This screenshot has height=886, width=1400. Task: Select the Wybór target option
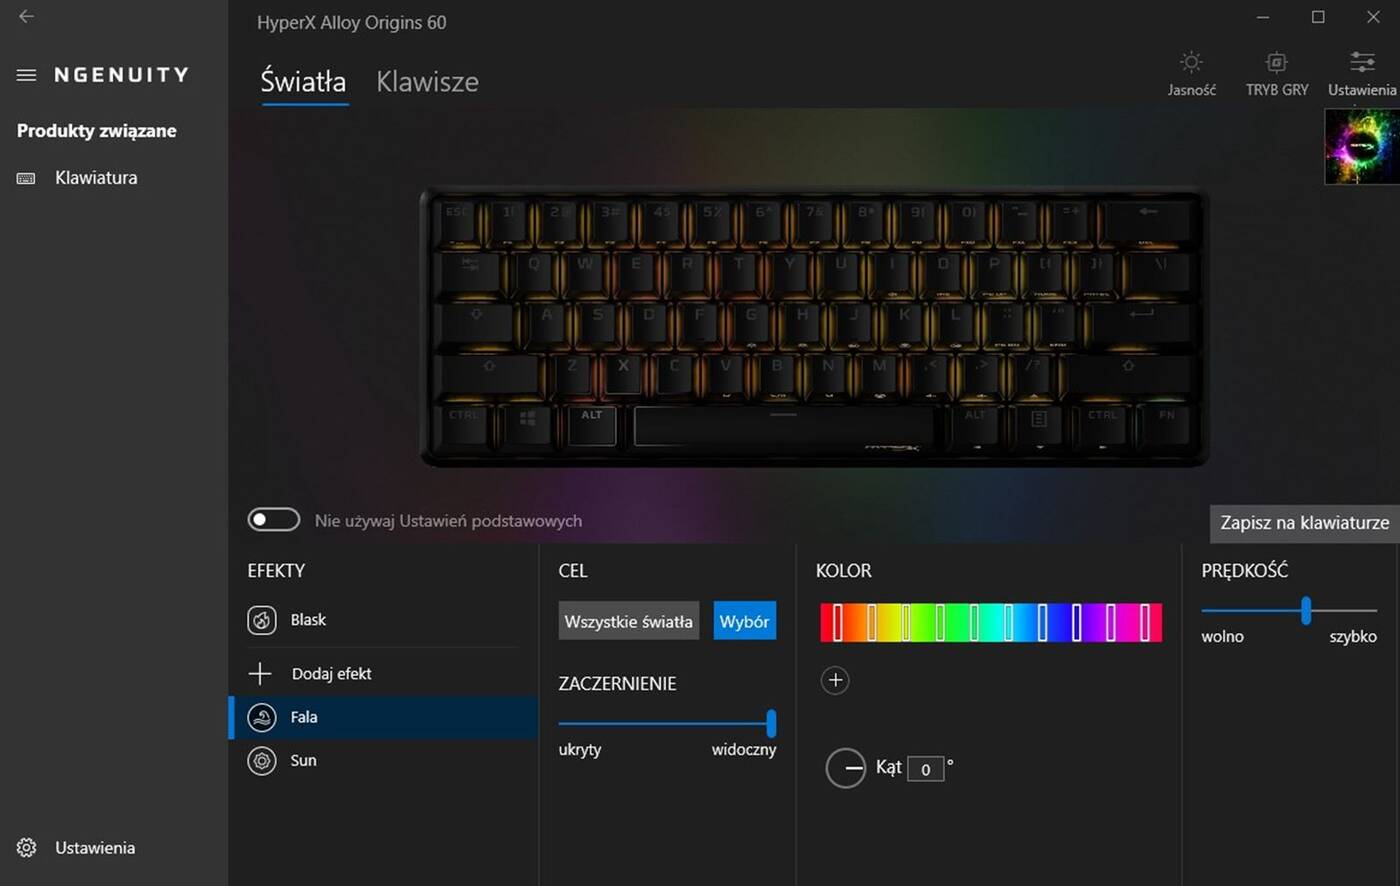[744, 621]
